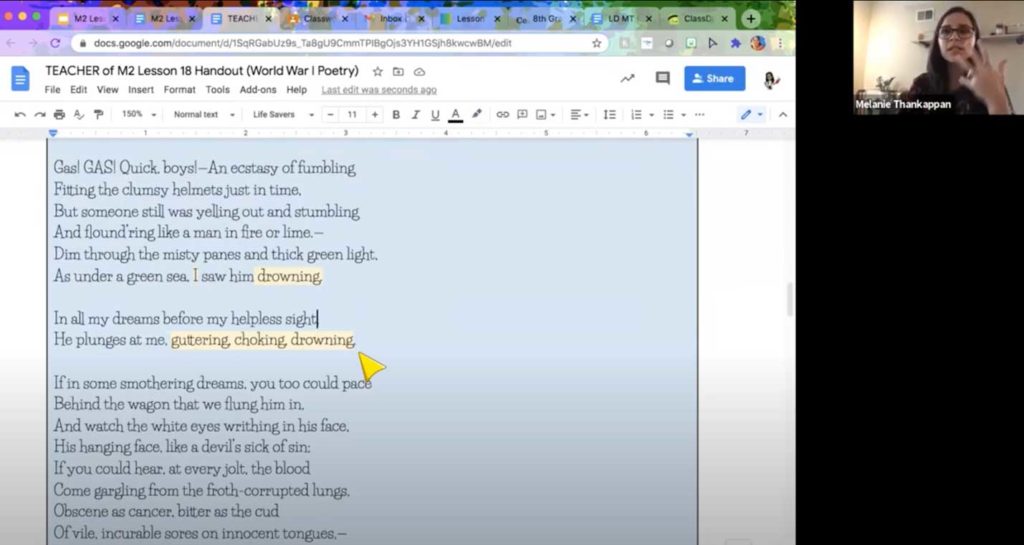Open the 150% zoom dropdown
1024x545 pixels.
139,114
